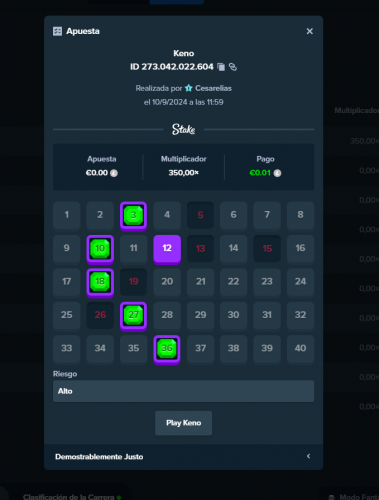Select the green gem tile 18
The width and height of the screenshot is (379, 500).
click(100, 282)
